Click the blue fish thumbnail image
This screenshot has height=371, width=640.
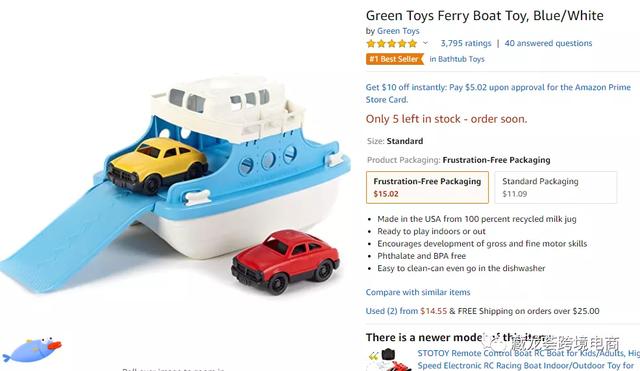coord(32,350)
